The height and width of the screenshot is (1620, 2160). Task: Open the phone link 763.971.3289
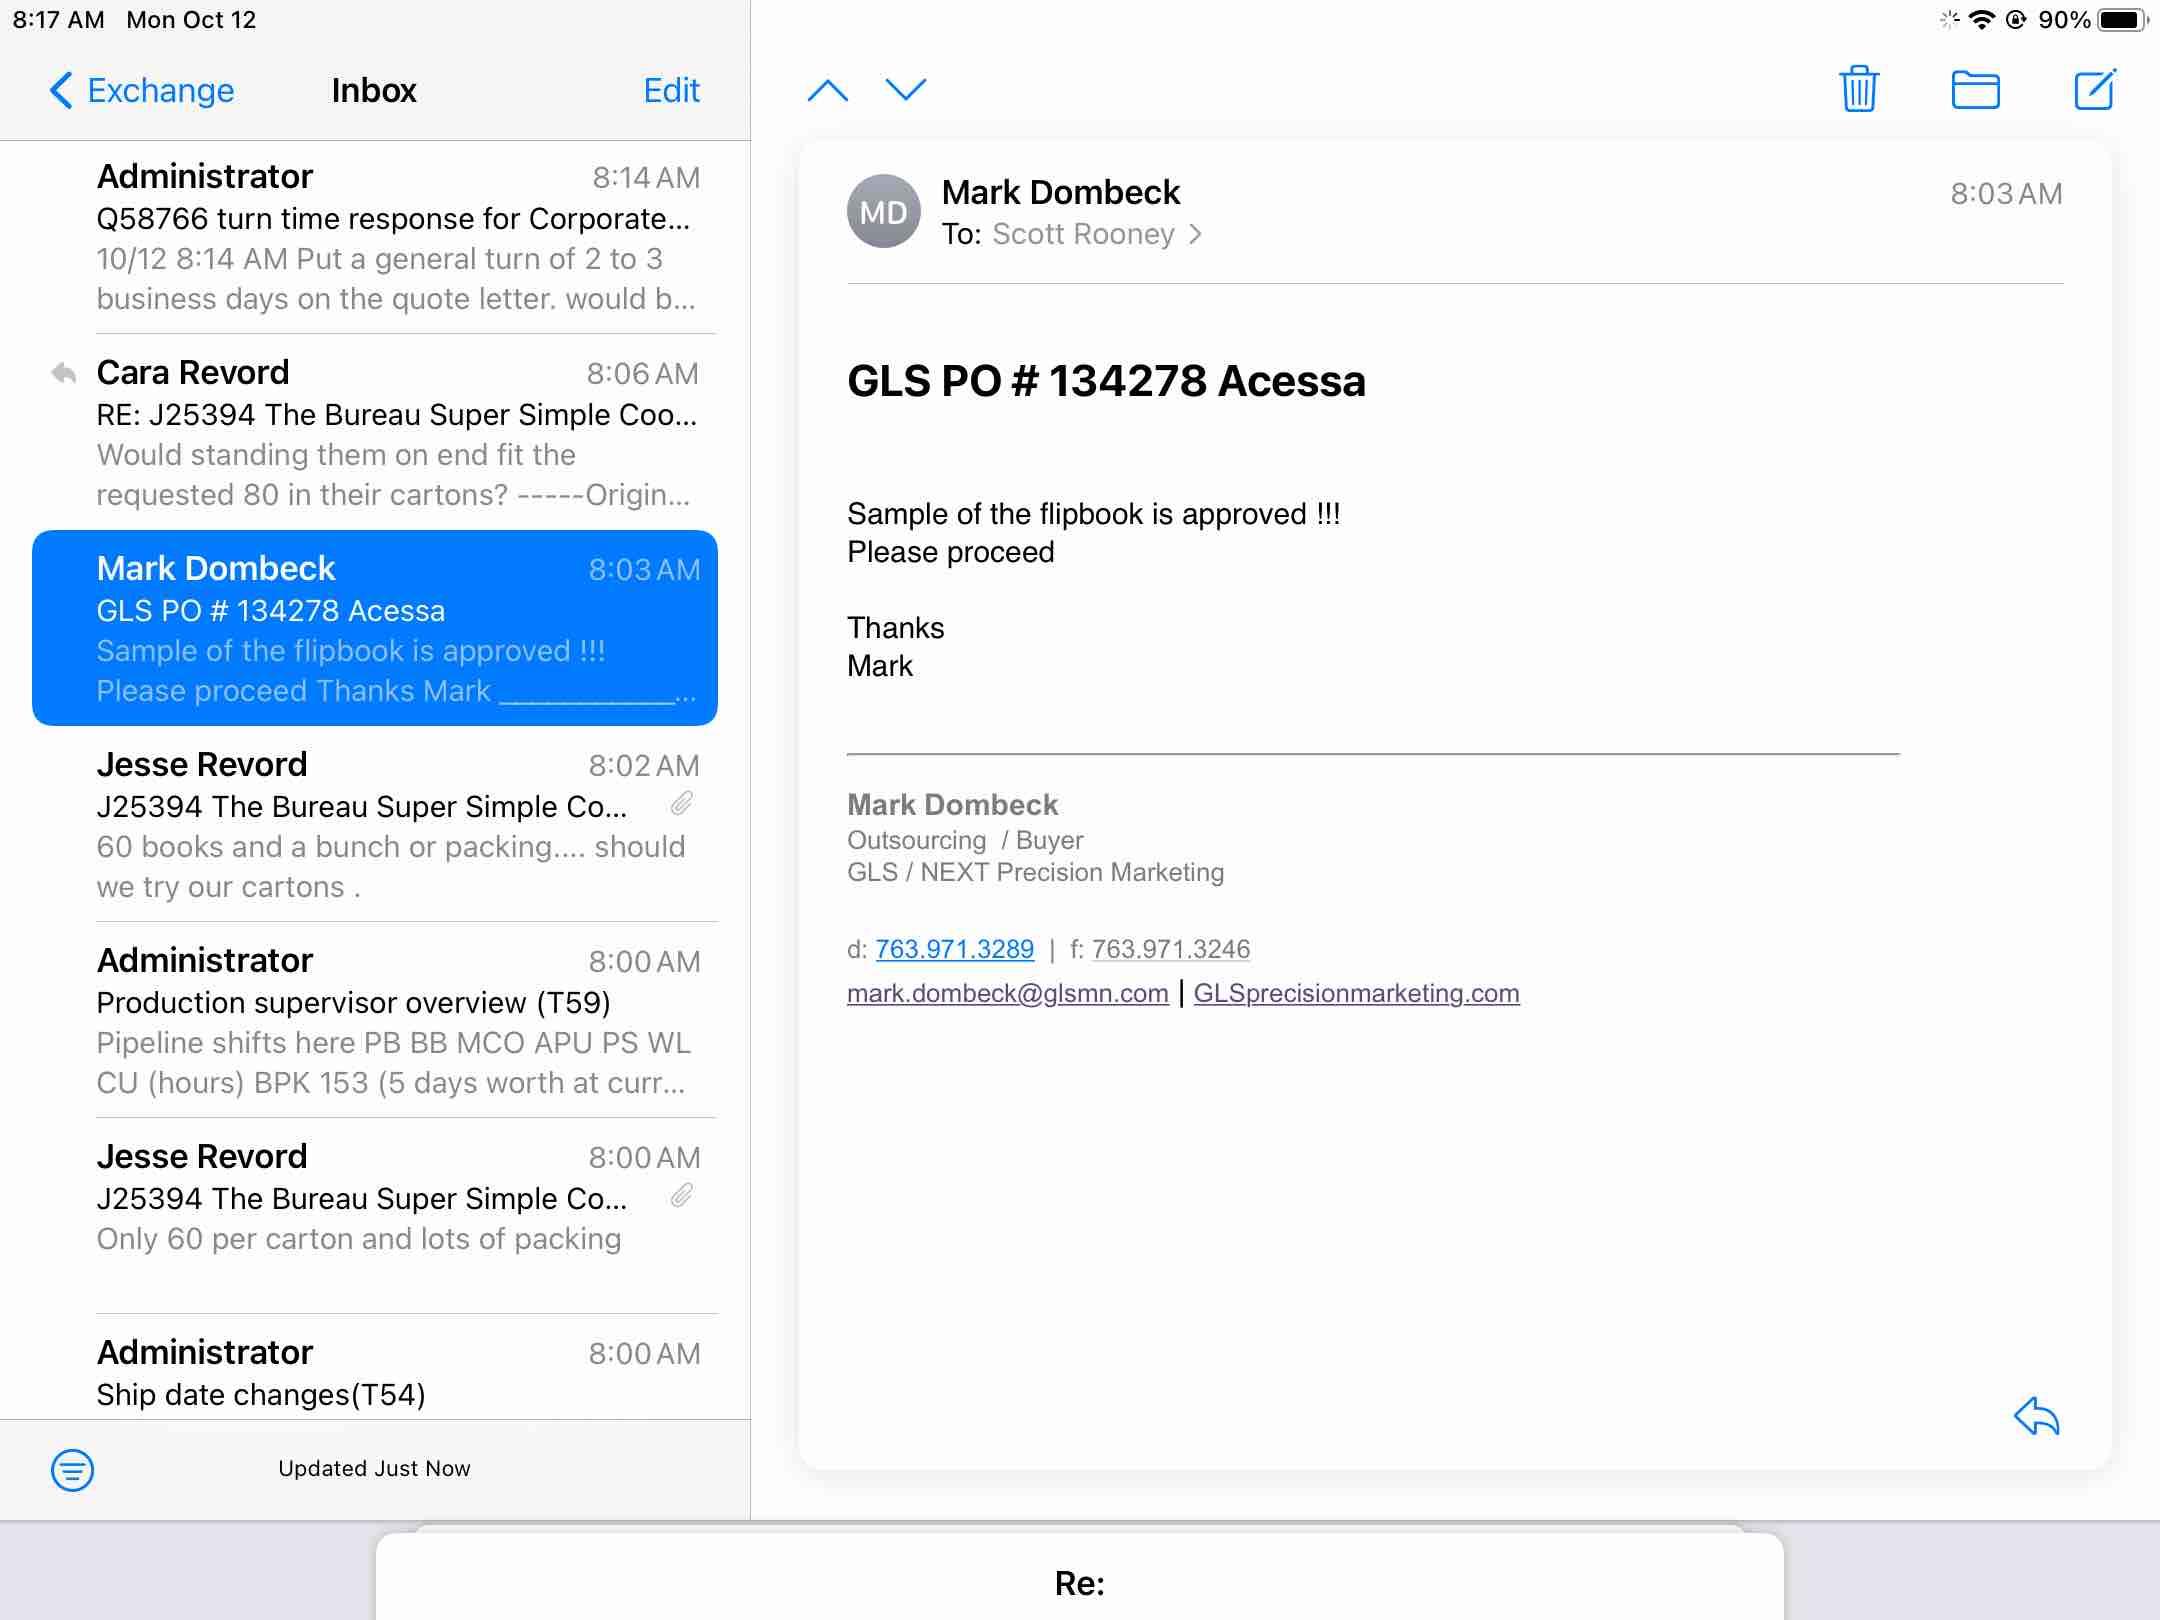[x=954, y=949]
